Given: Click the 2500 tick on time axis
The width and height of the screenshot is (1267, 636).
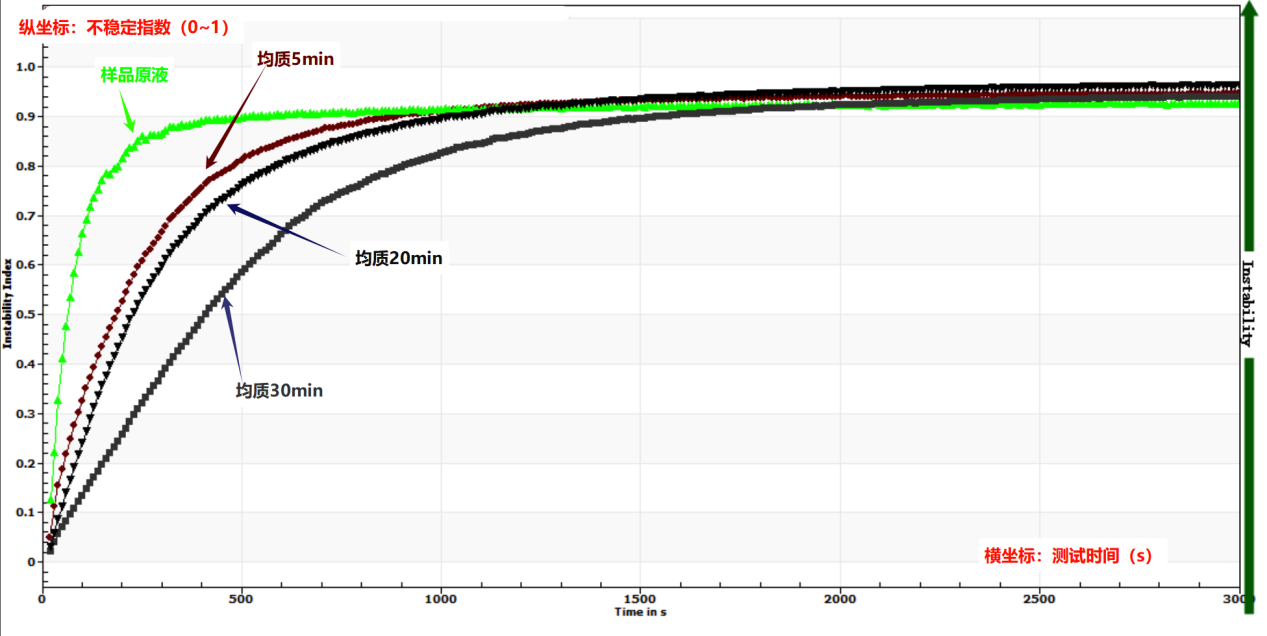Looking at the screenshot, I should coord(1039,599).
